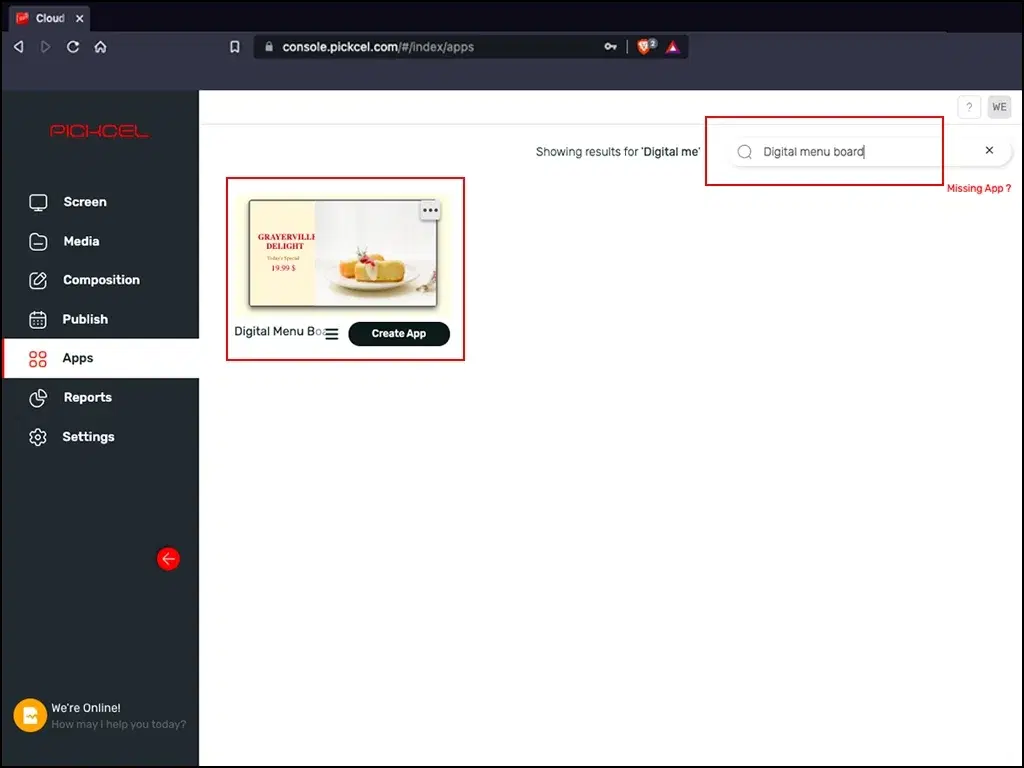Click the Settings gear icon

pos(37,437)
